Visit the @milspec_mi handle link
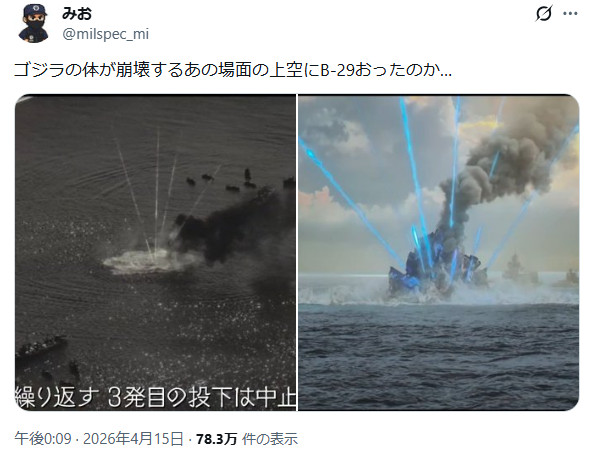 click(x=106, y=34)
